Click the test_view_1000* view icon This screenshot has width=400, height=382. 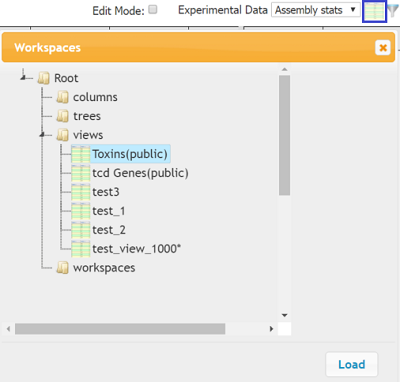(81, 249)
